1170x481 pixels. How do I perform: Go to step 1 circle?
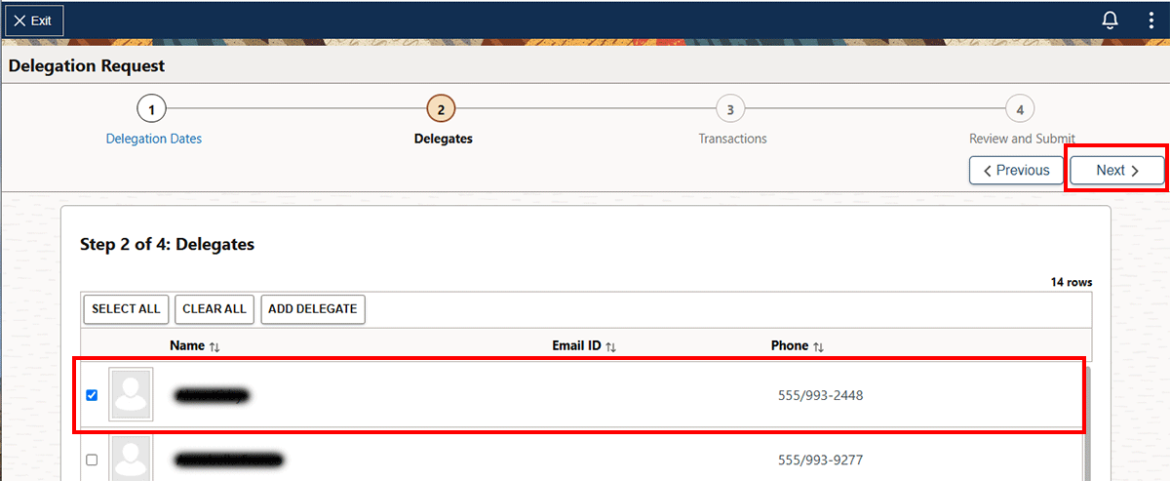151,109
